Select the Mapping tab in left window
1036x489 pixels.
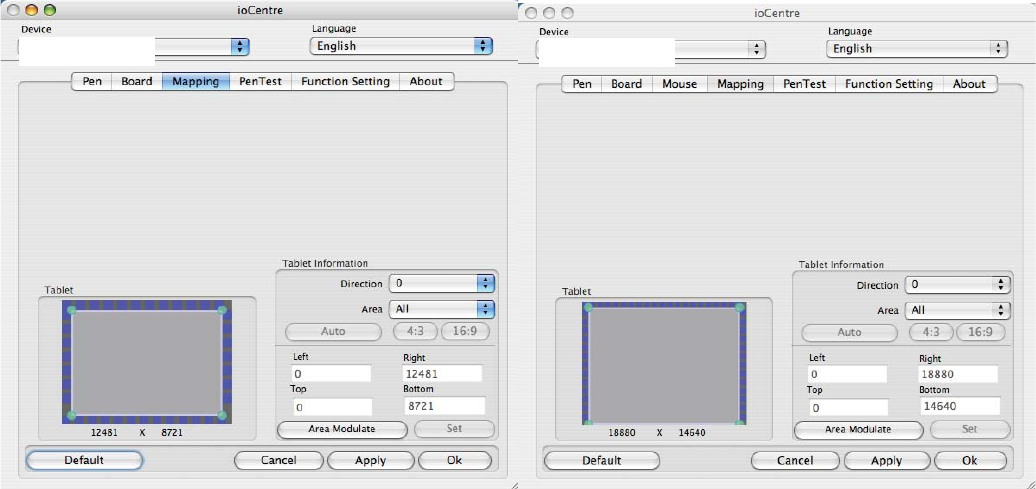(x=196, y=81)
